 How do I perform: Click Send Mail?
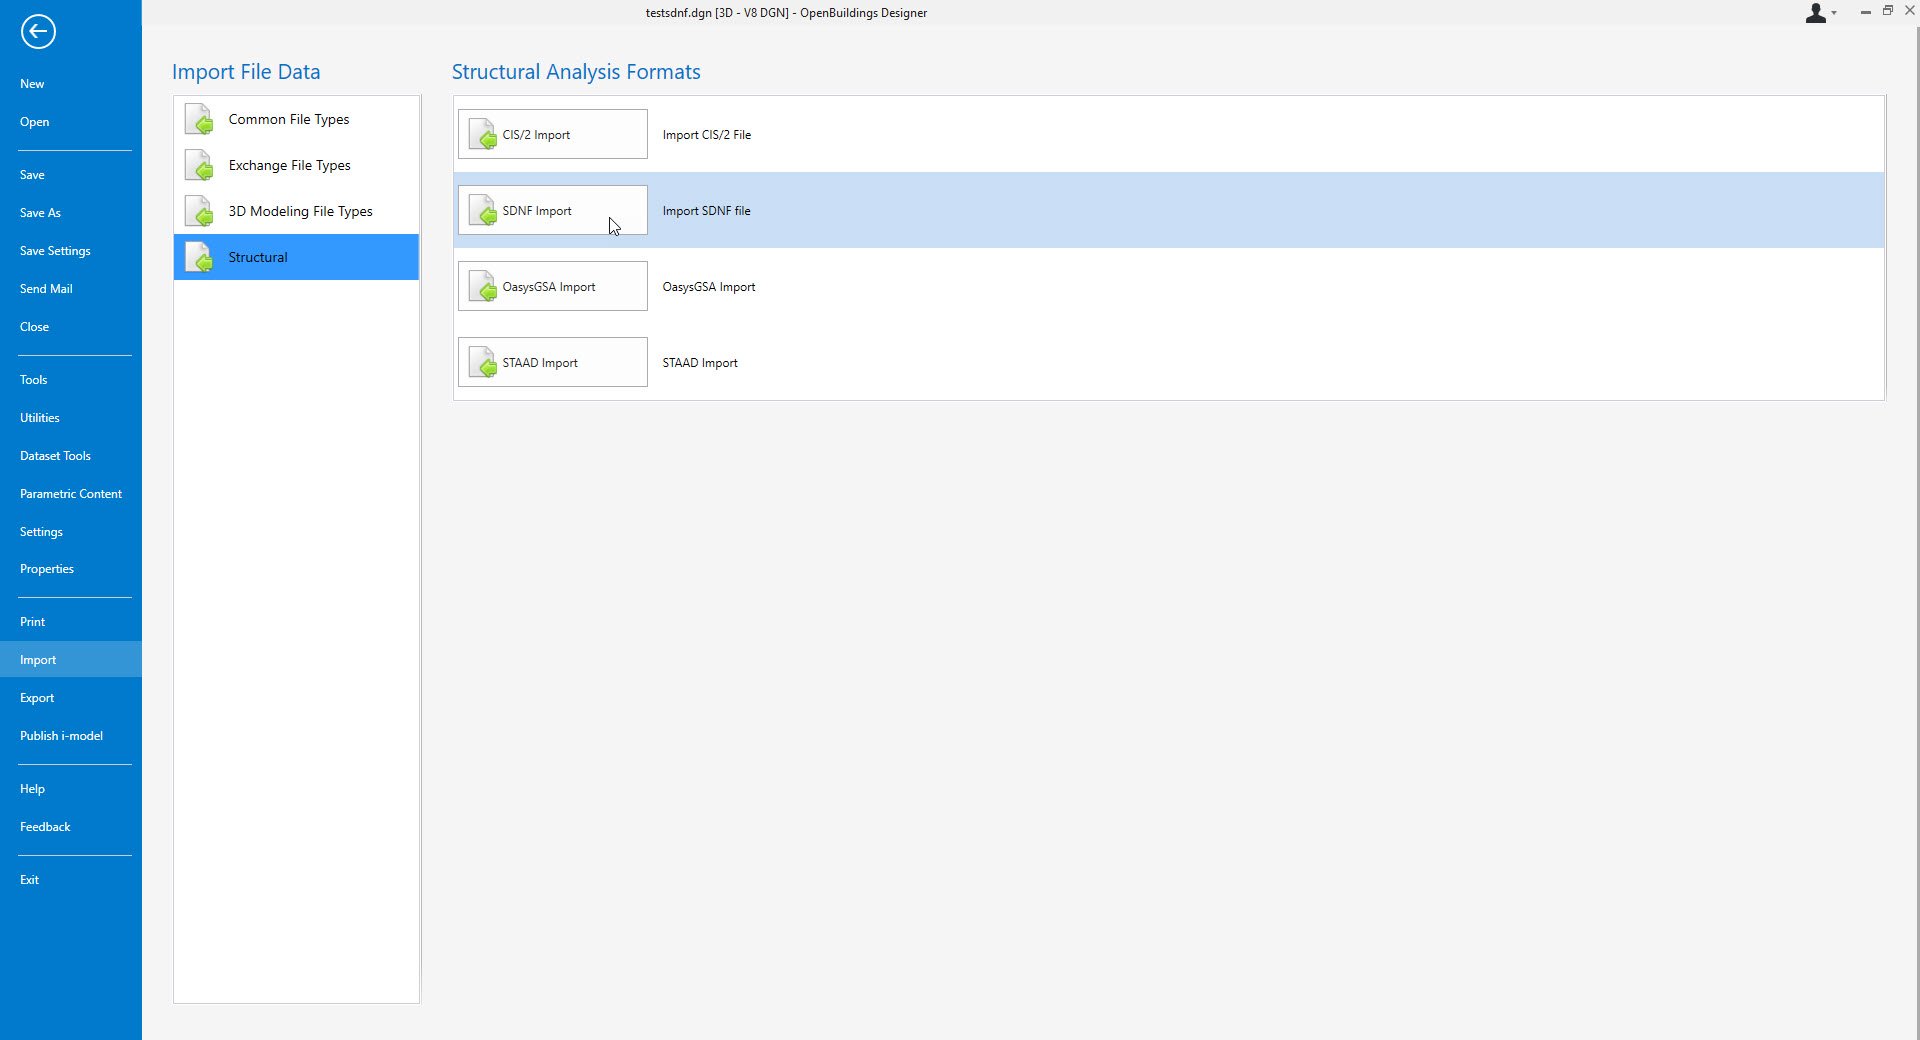point(46,288)
